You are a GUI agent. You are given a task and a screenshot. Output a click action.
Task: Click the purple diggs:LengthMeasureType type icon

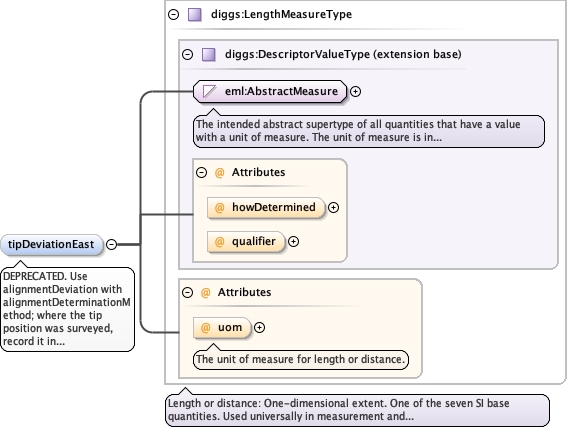coord(195,15)
